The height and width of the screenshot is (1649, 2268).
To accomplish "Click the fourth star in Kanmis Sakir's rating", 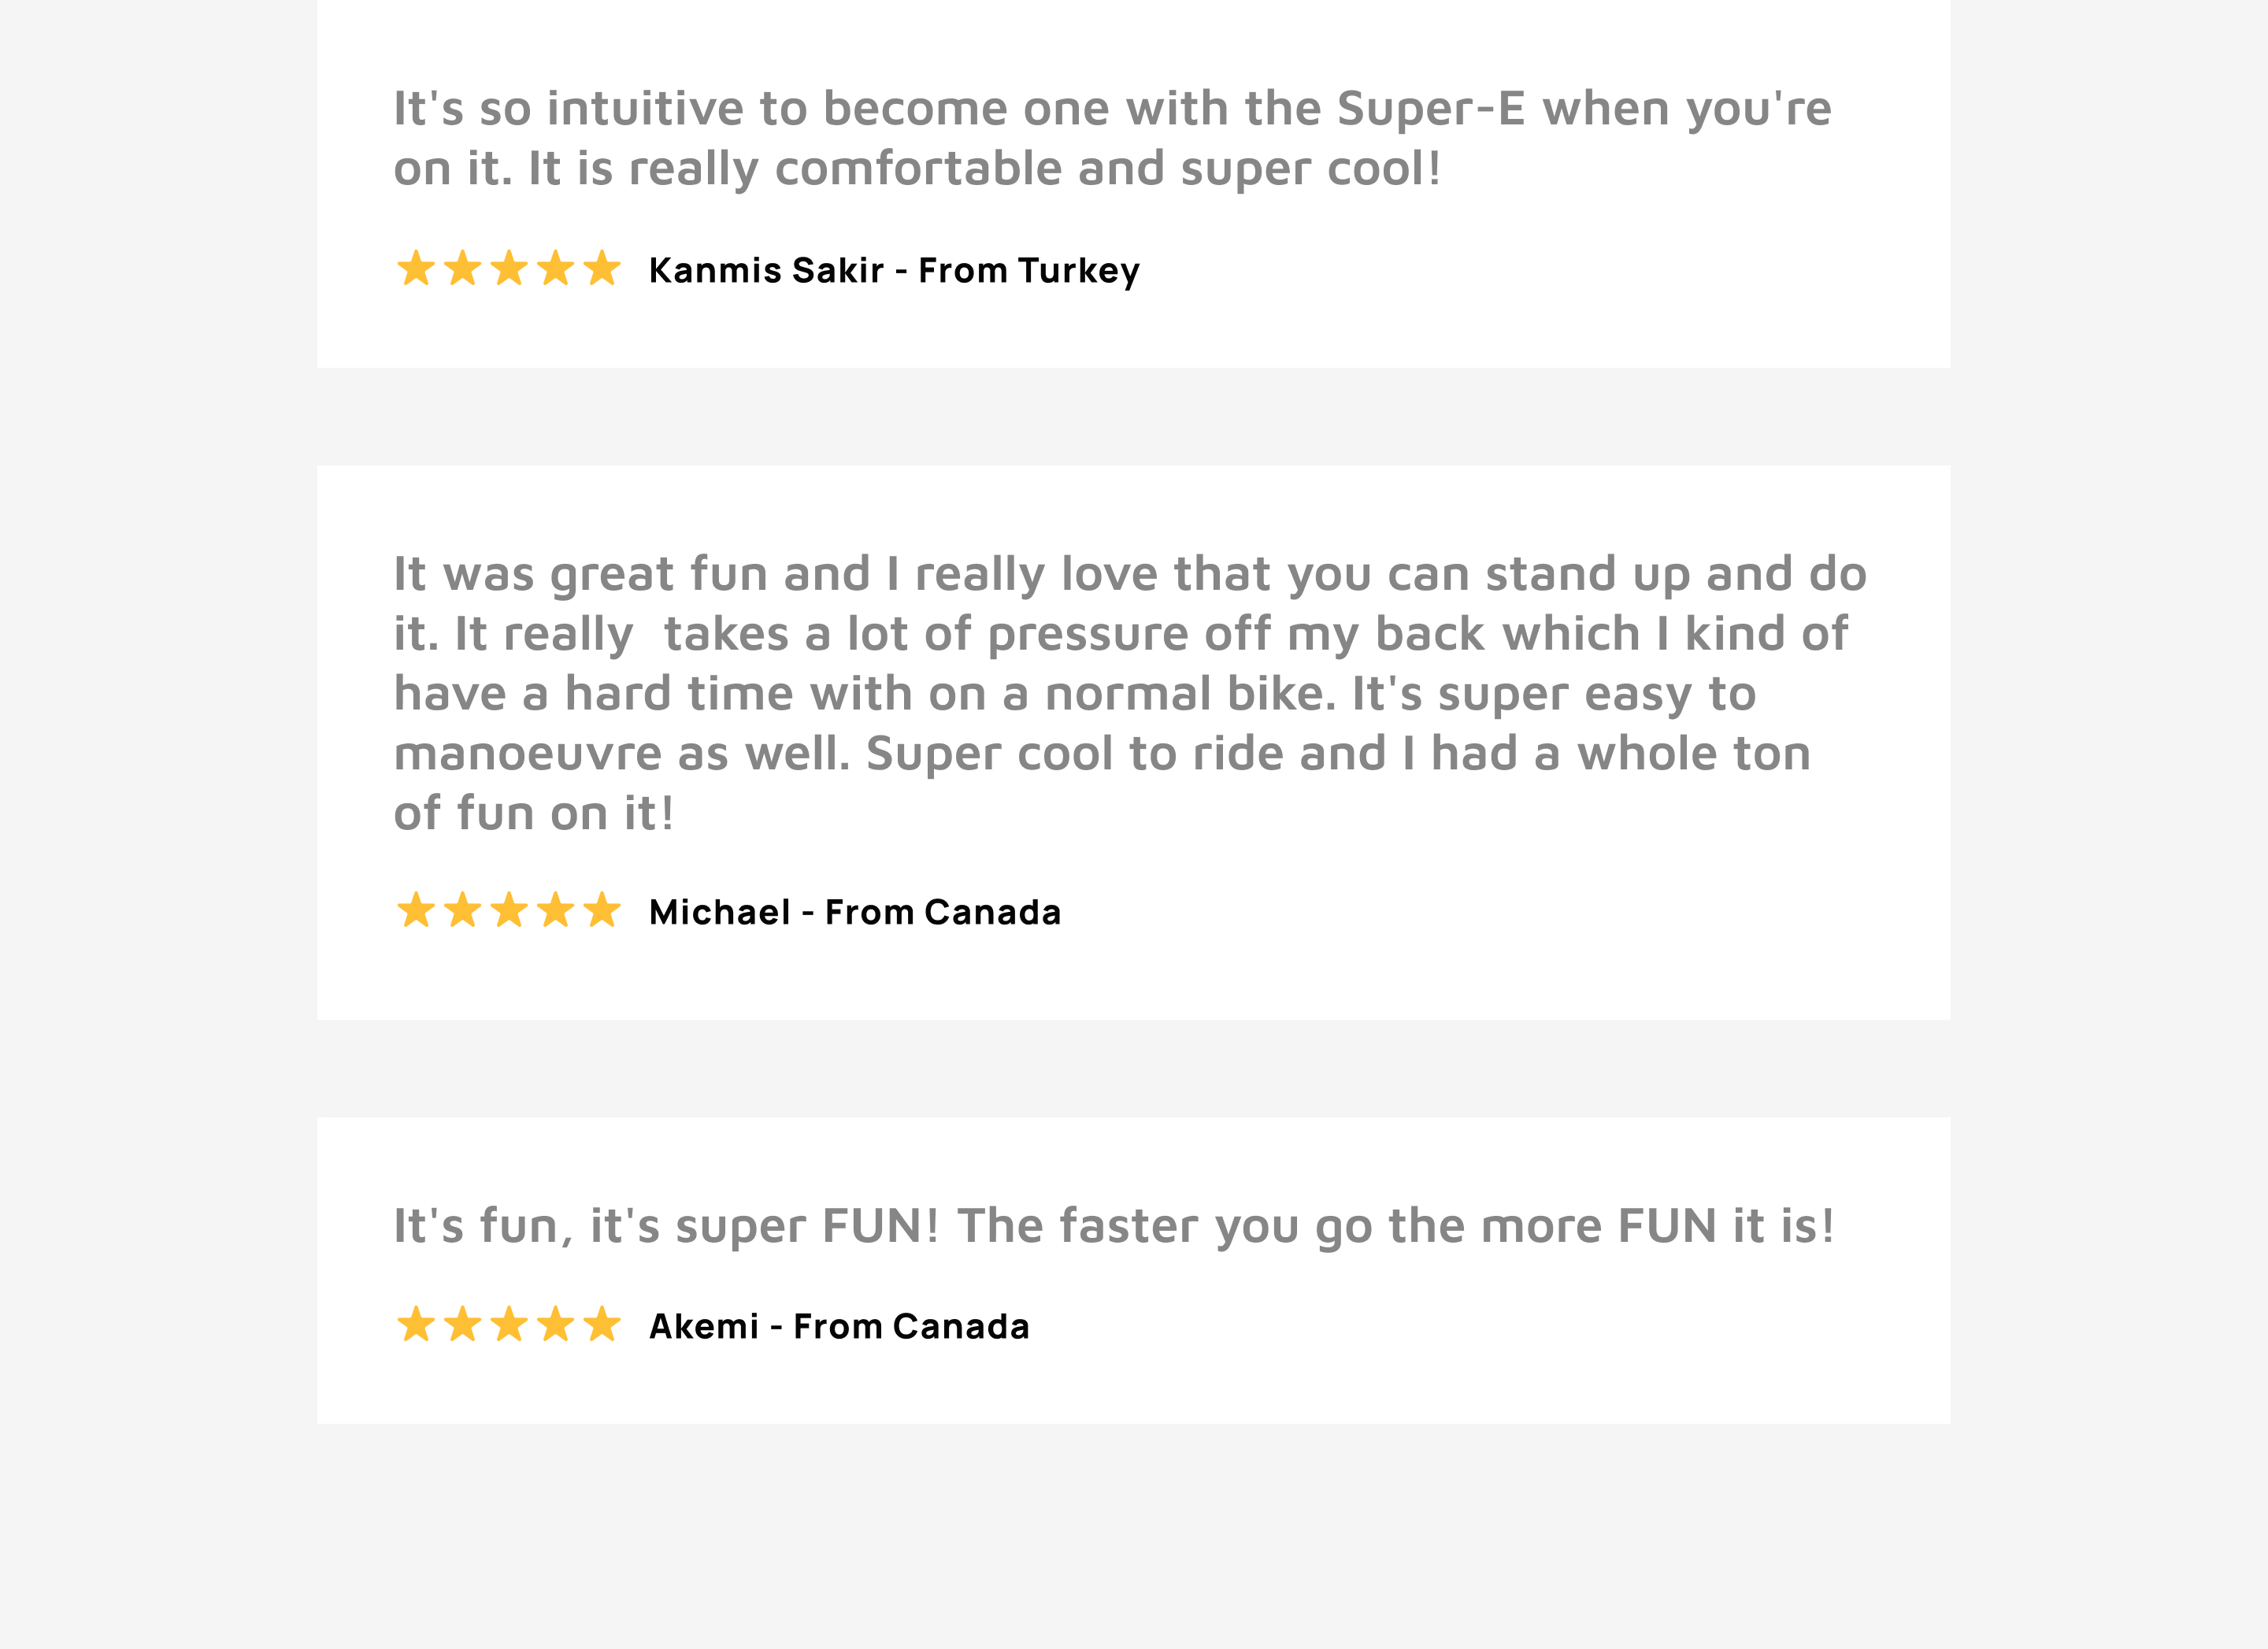I will [x=555, y=269].
